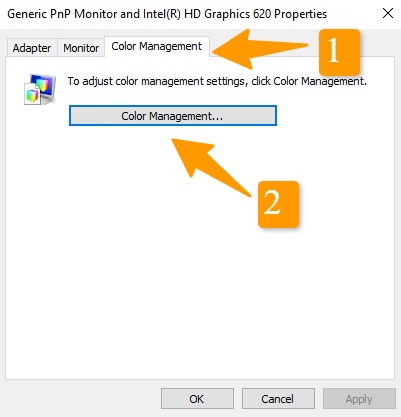Click the color management monitor icon
The image size is (401, 417).
40,89
